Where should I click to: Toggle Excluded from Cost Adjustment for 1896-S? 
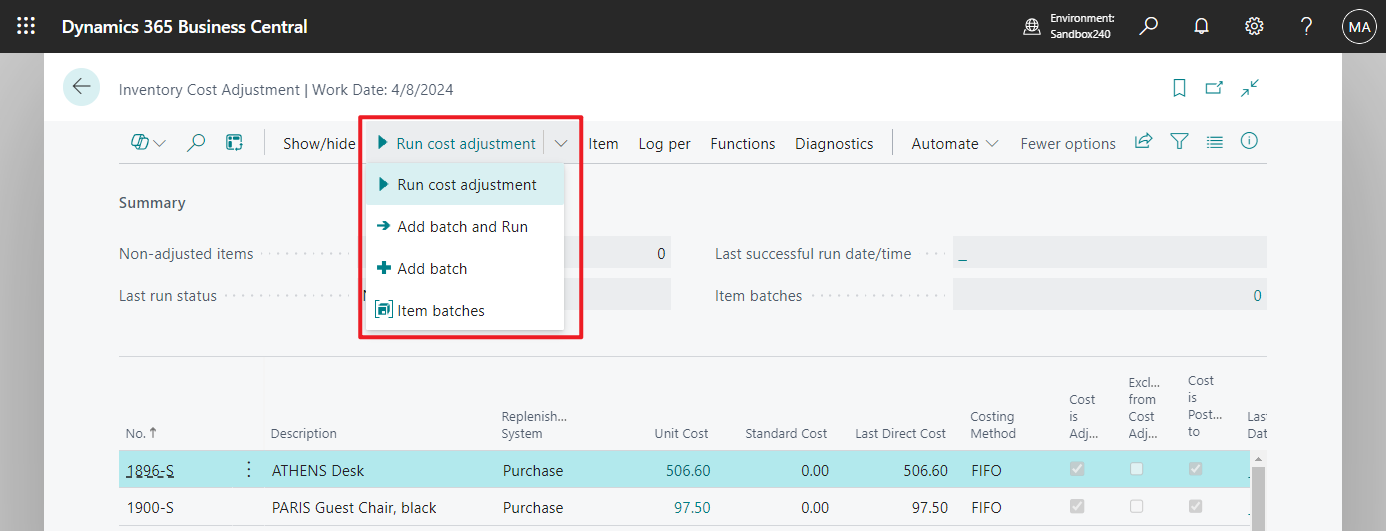(x=1136, y=469)
